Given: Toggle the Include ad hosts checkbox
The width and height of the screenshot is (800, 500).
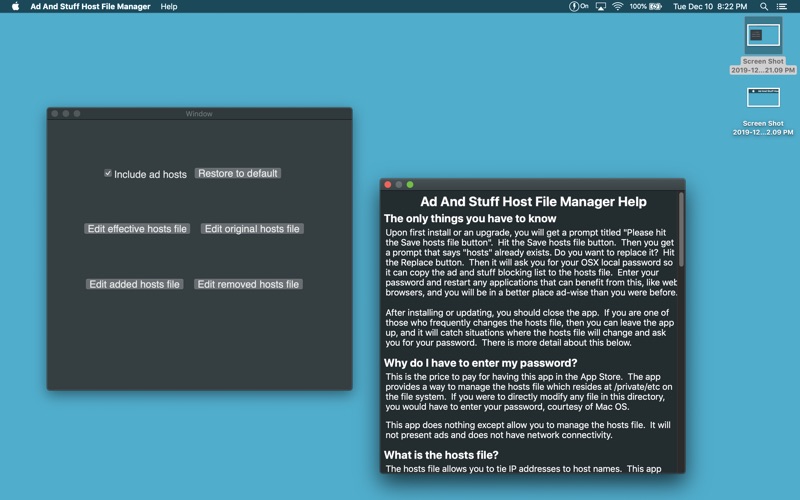Looking at the screenshot, I should tap(108, 173).
